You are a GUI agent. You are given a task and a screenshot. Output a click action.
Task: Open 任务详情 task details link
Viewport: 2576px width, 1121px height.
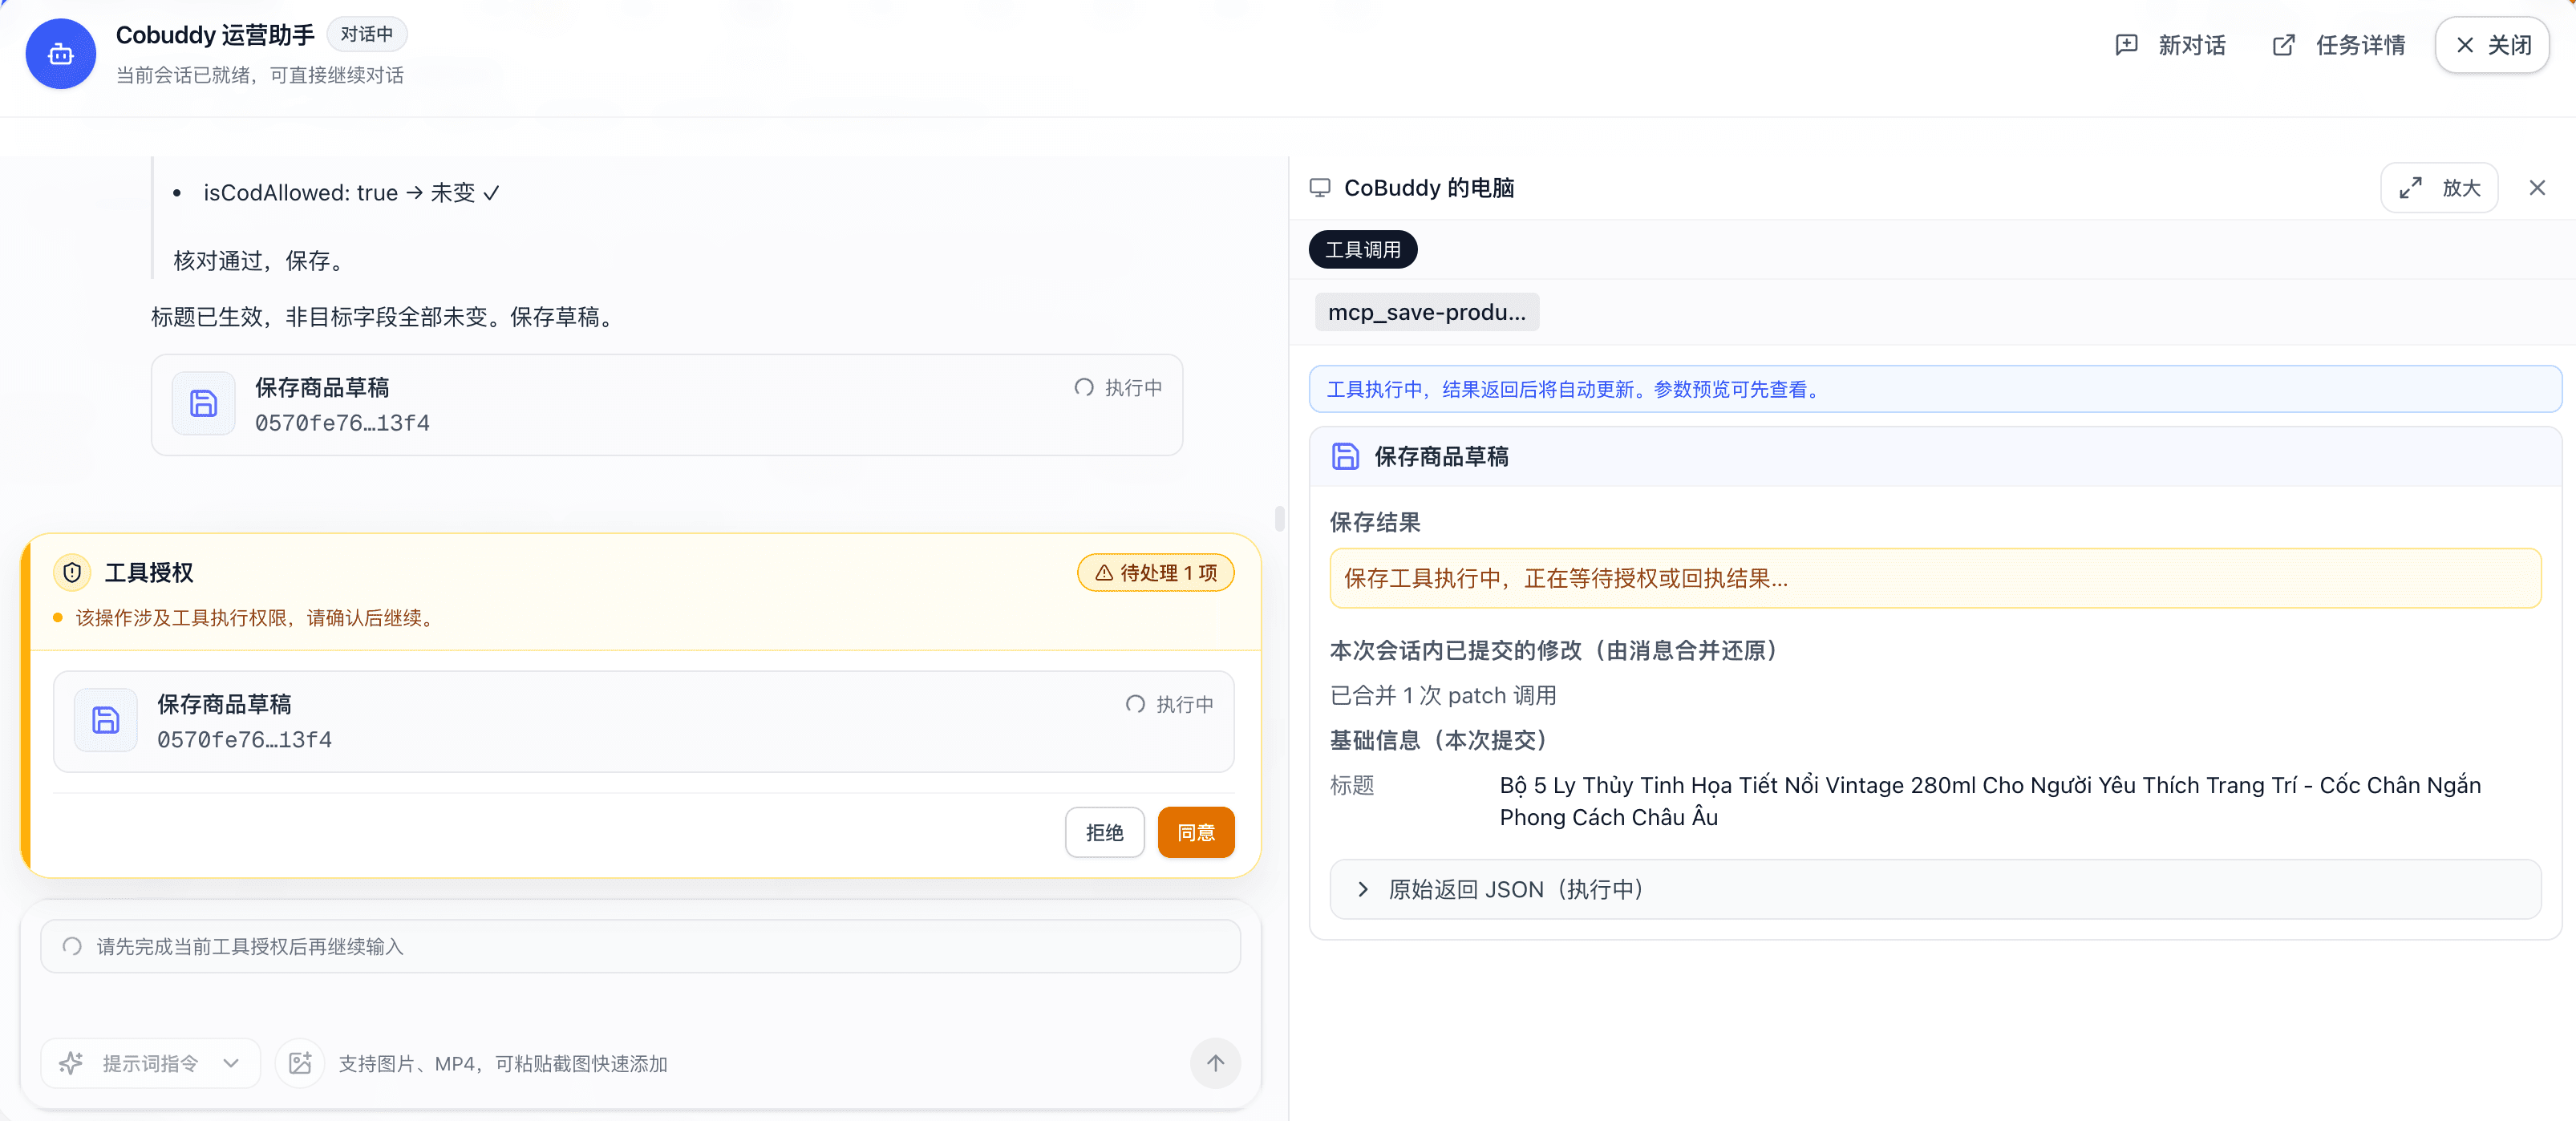coord(2338,45)
